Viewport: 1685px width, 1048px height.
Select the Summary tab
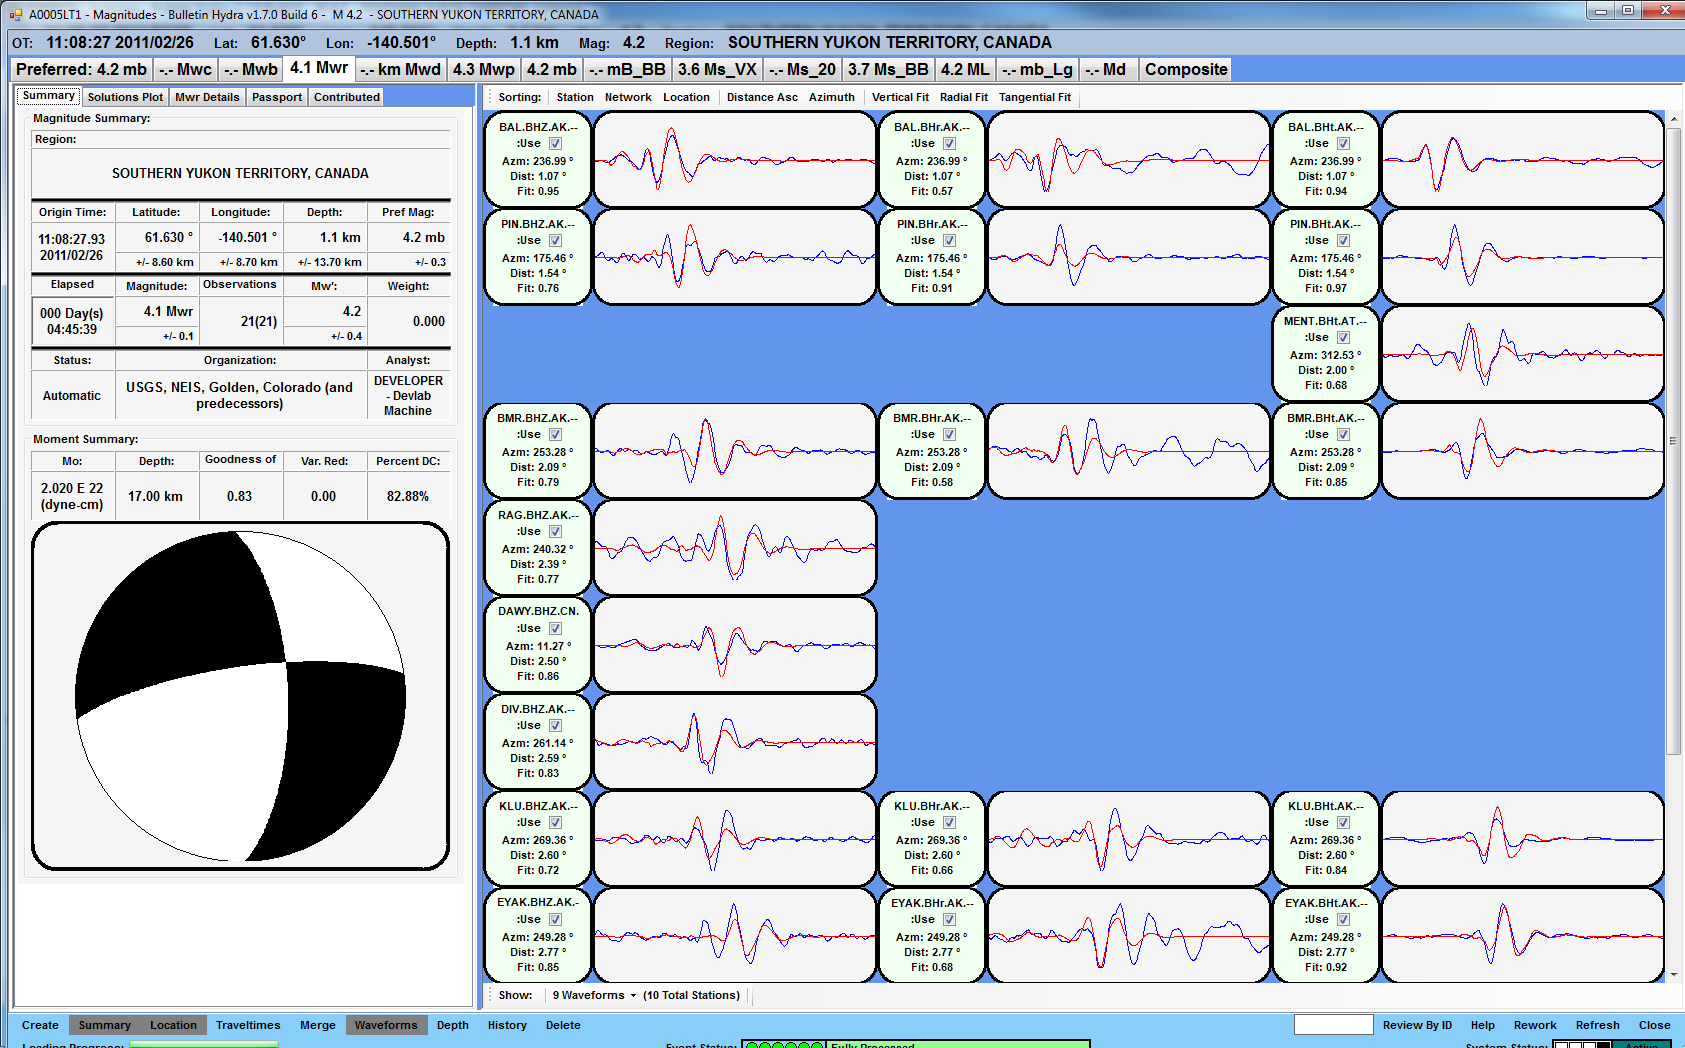click(49, 96)
